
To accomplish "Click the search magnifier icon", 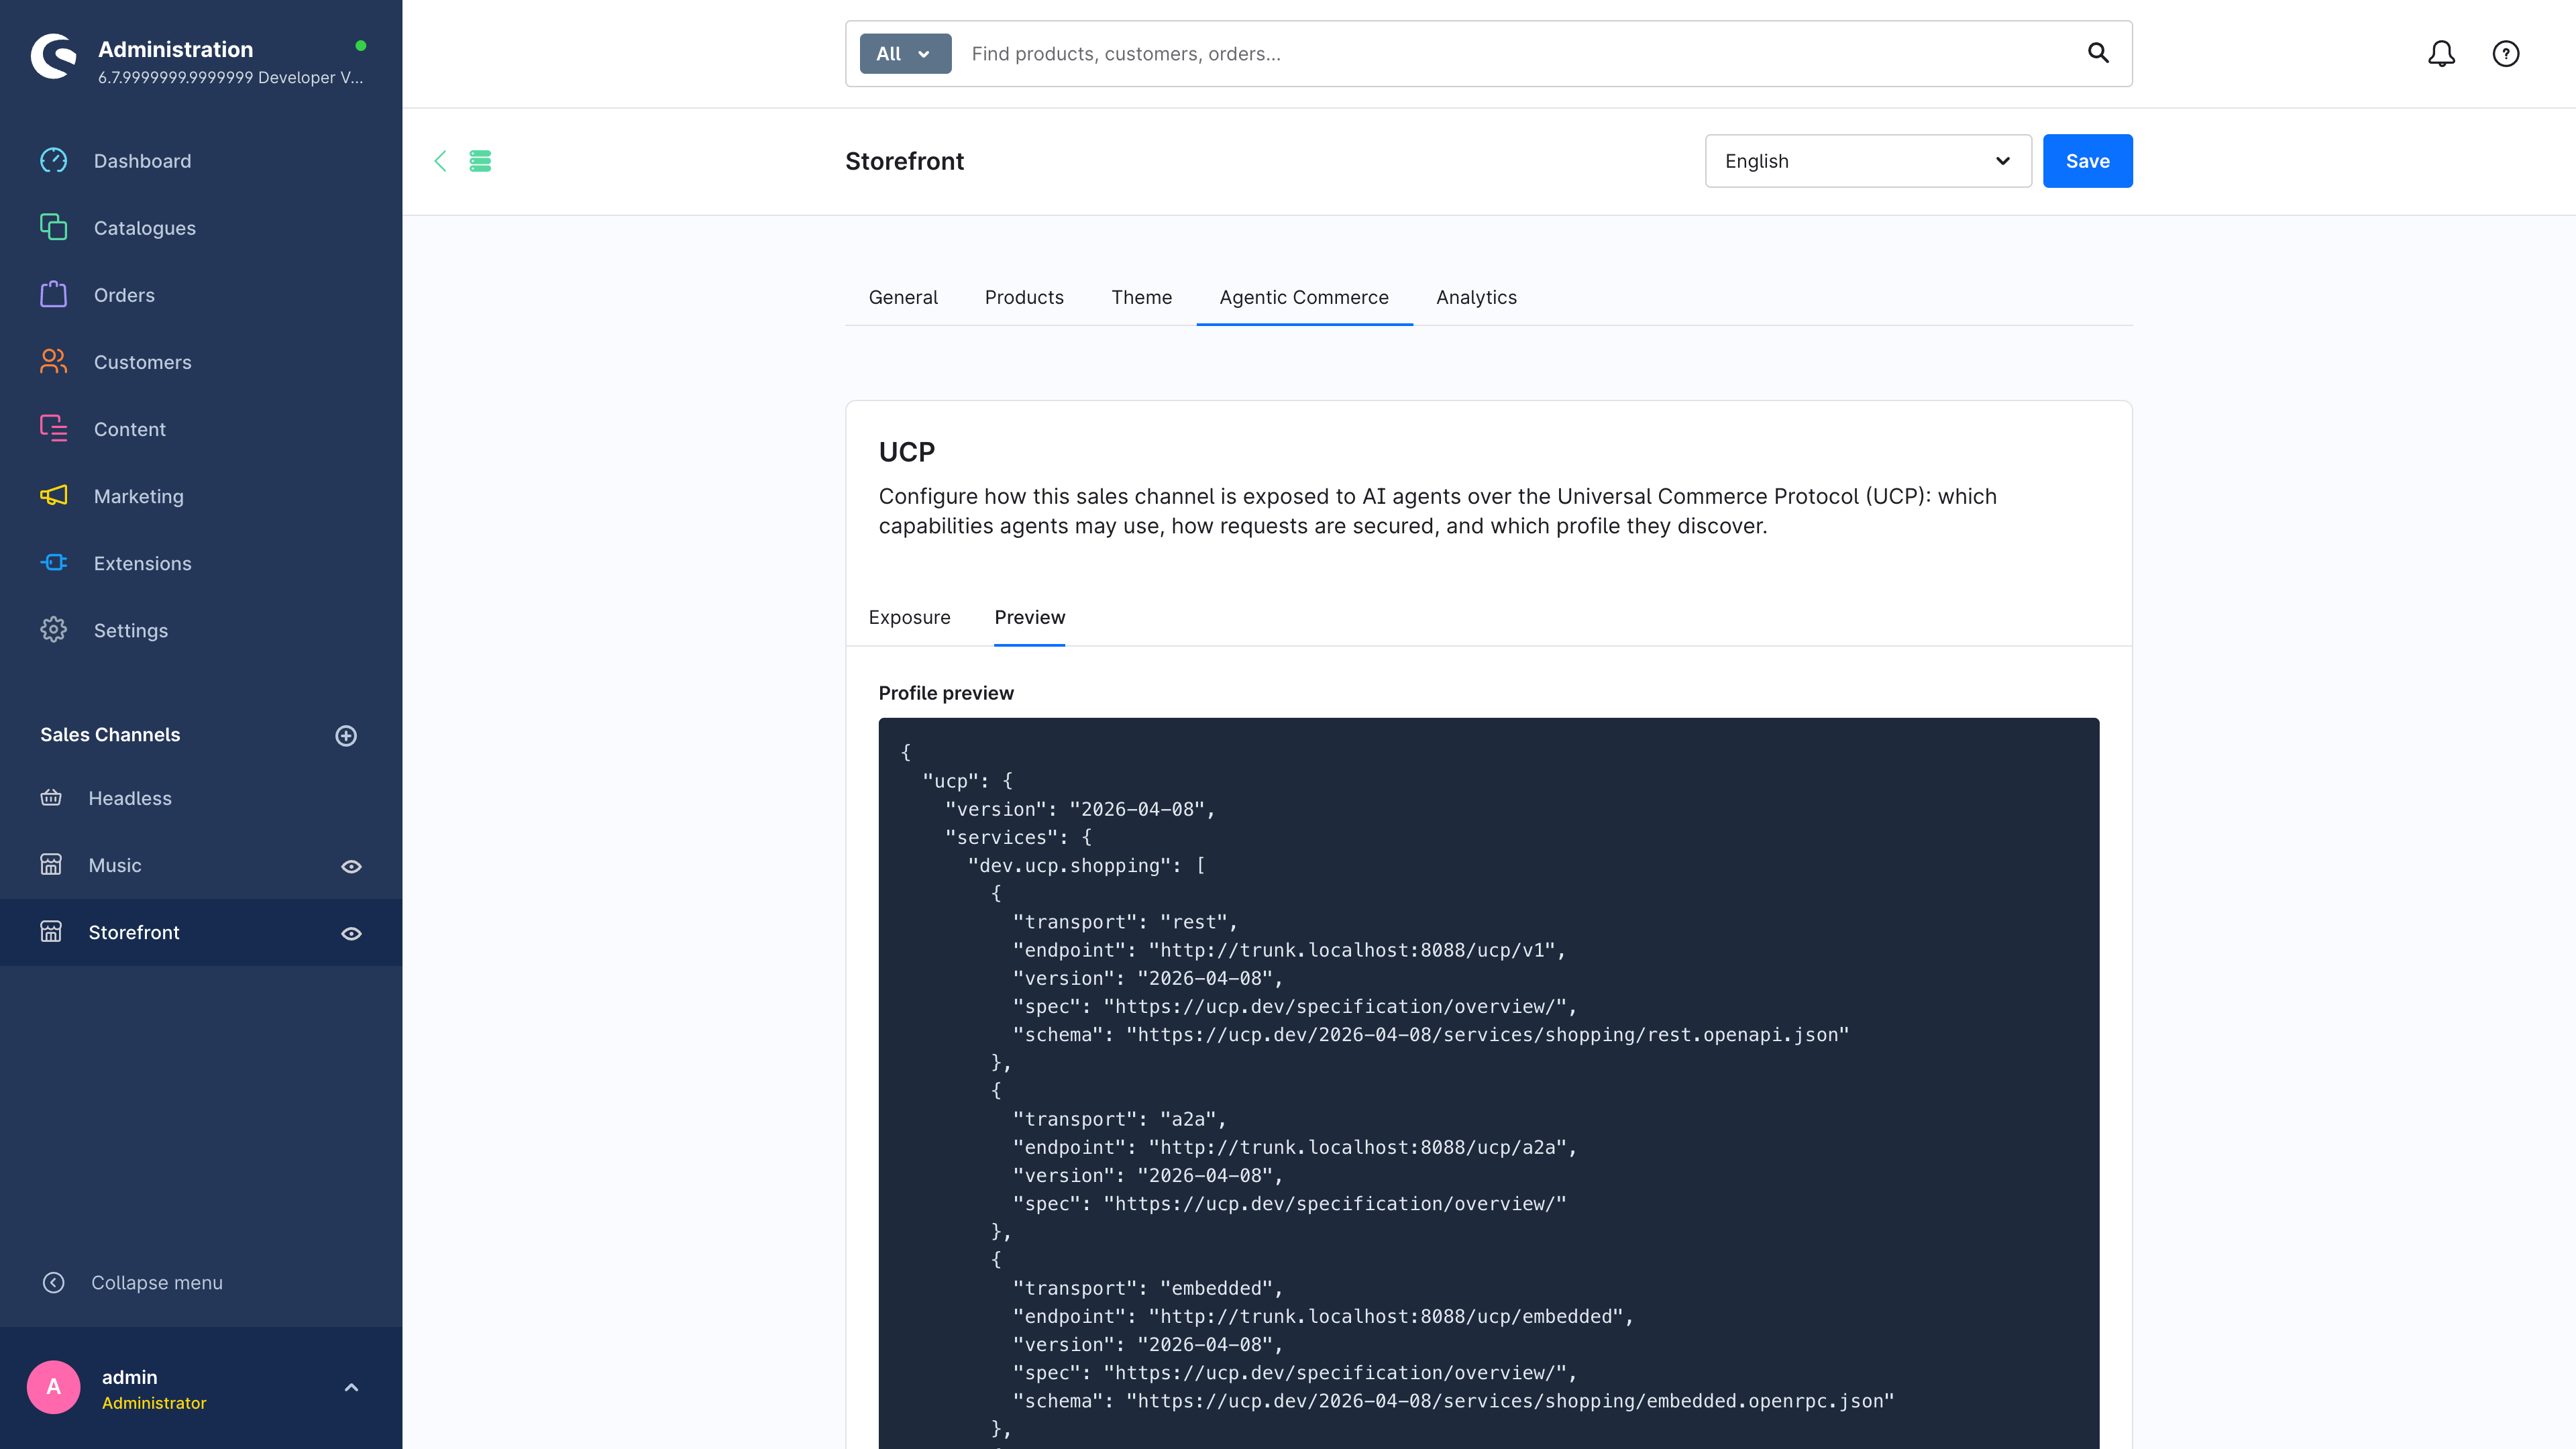I will pyautogui.click(x=2098, y=54).
